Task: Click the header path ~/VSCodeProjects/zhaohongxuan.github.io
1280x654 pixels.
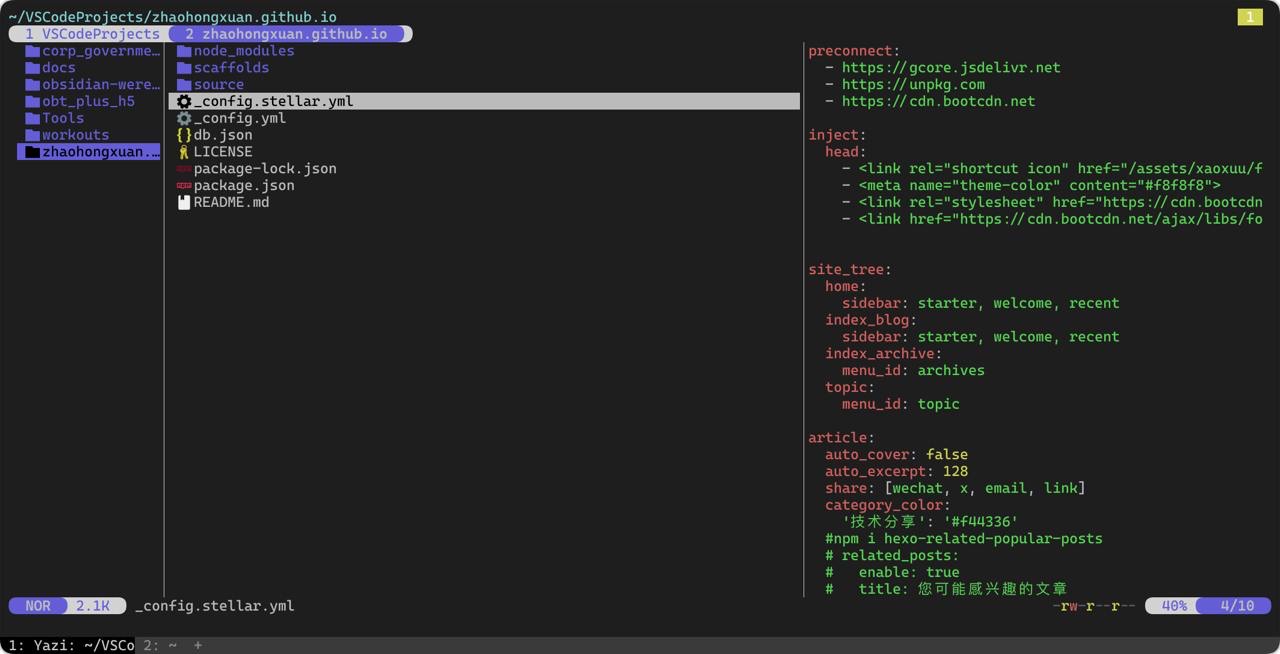Action: pos(173,17)
